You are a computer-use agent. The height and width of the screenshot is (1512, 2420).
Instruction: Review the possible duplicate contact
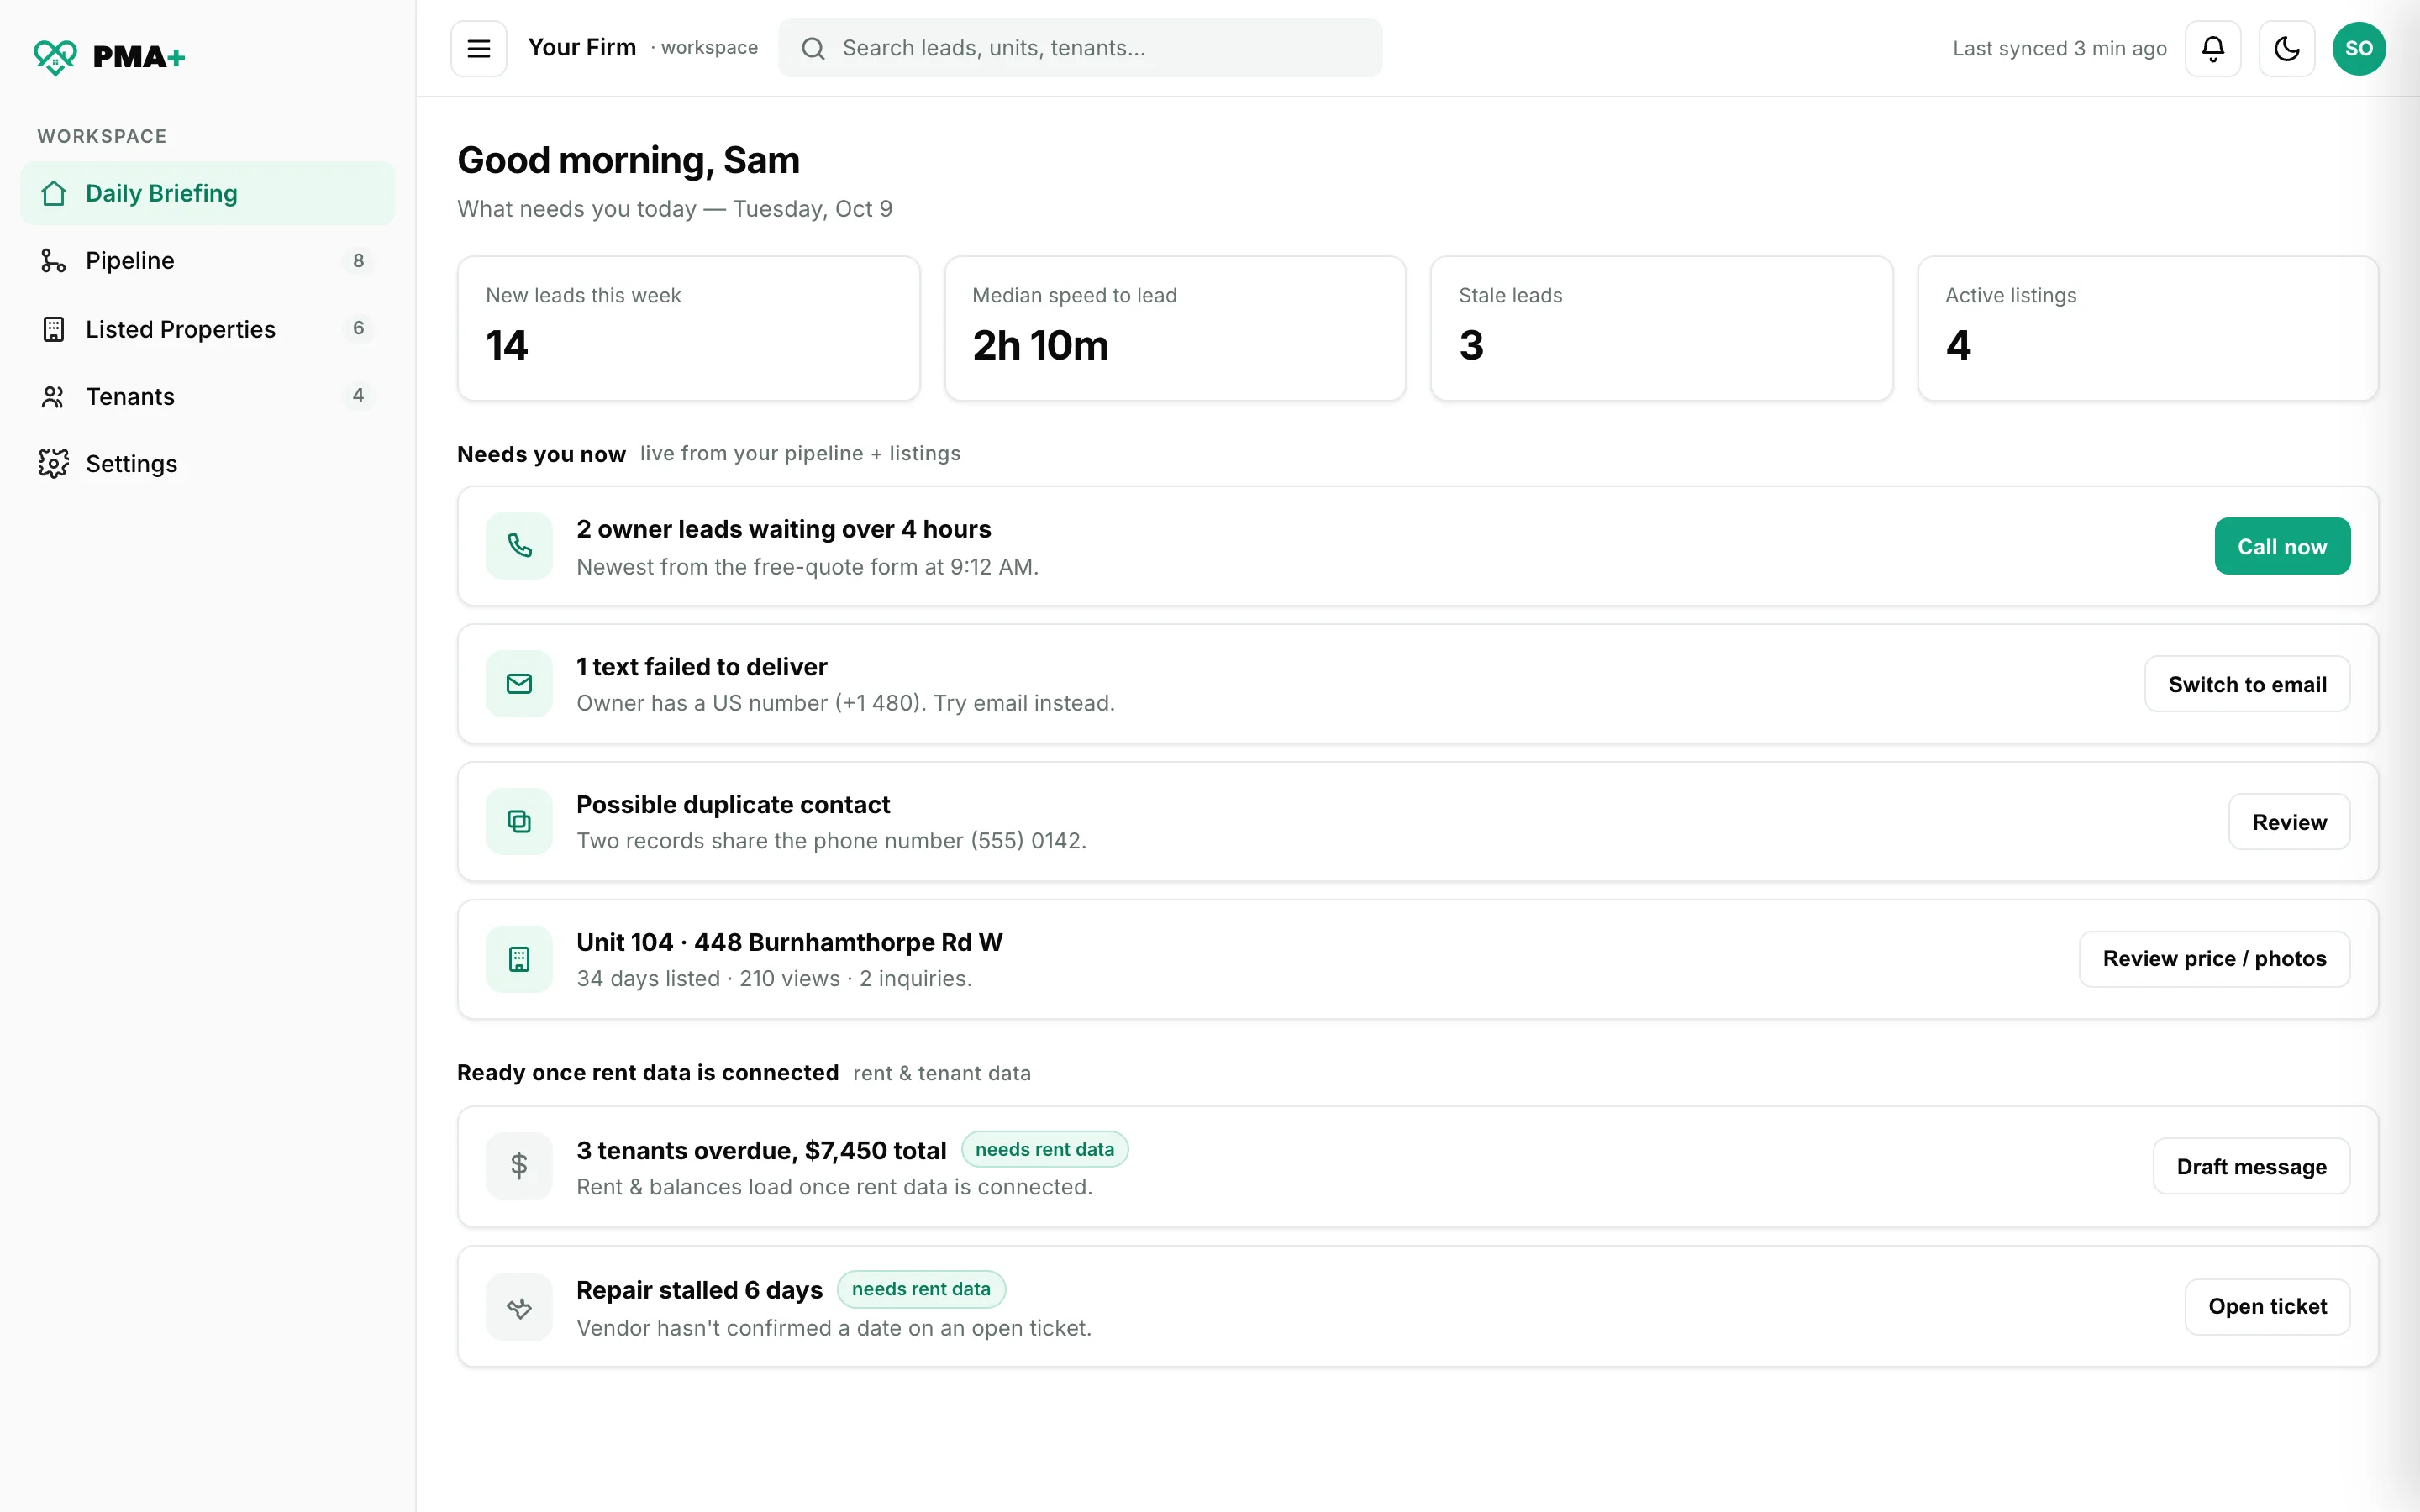pos(2289,822)
